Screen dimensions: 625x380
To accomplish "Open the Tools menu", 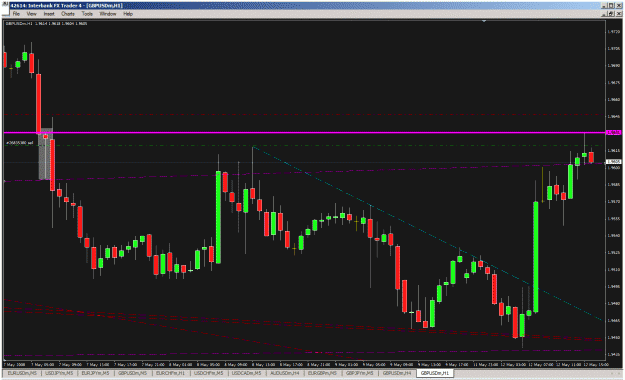I will click(x=87, y=14).
